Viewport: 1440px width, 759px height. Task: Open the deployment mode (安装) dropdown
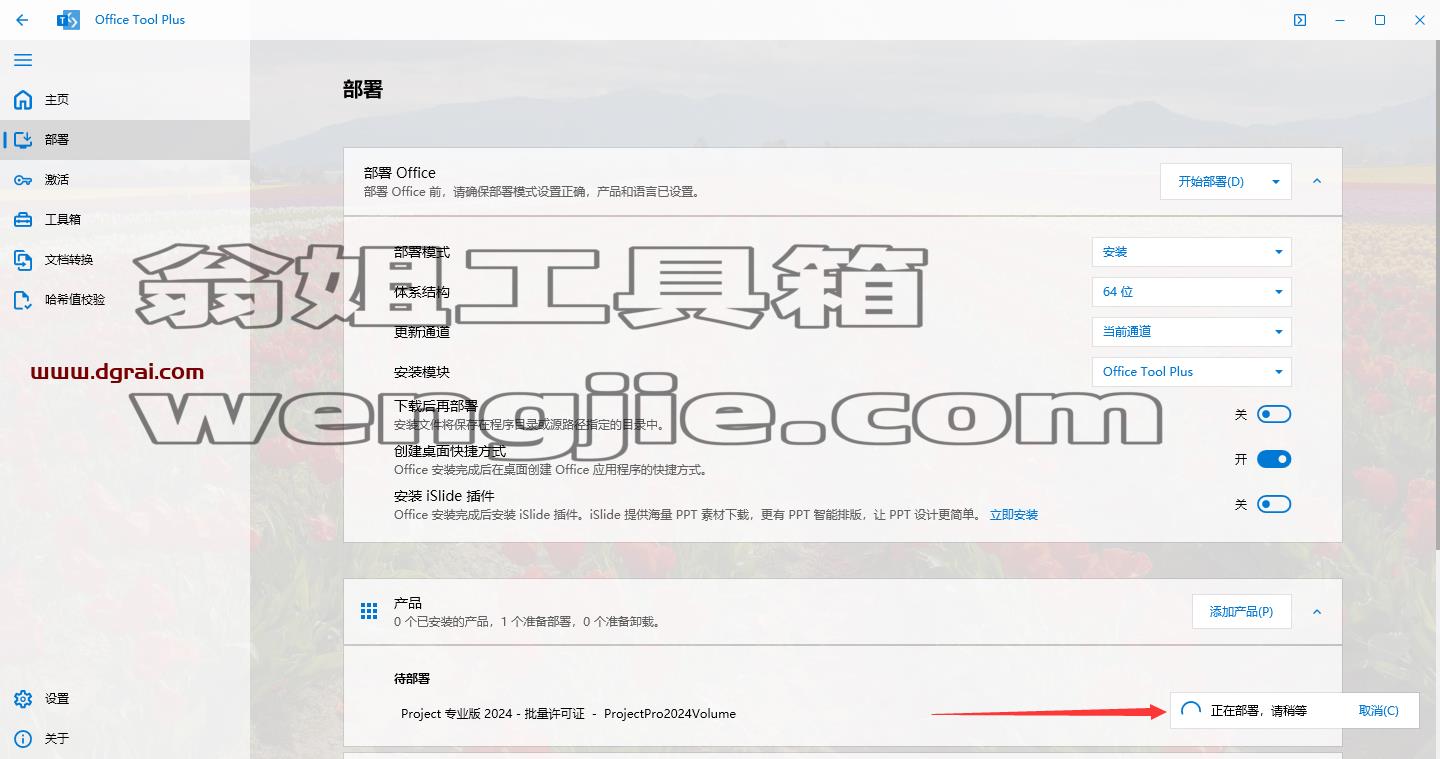[1191, 252]
